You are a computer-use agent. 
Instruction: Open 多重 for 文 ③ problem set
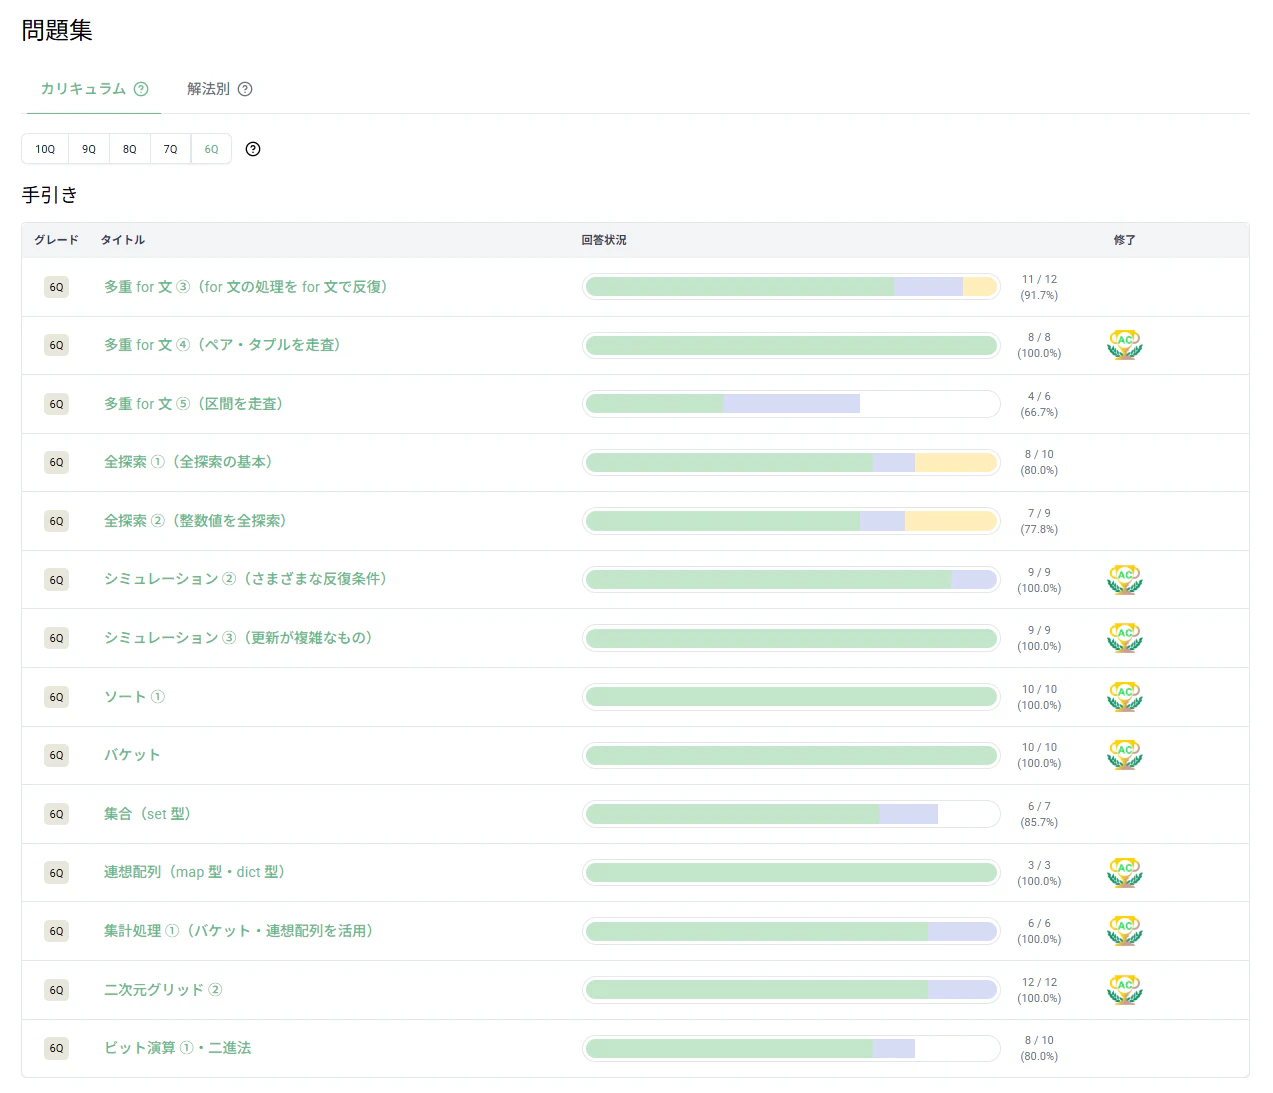[x=246, y=287]
